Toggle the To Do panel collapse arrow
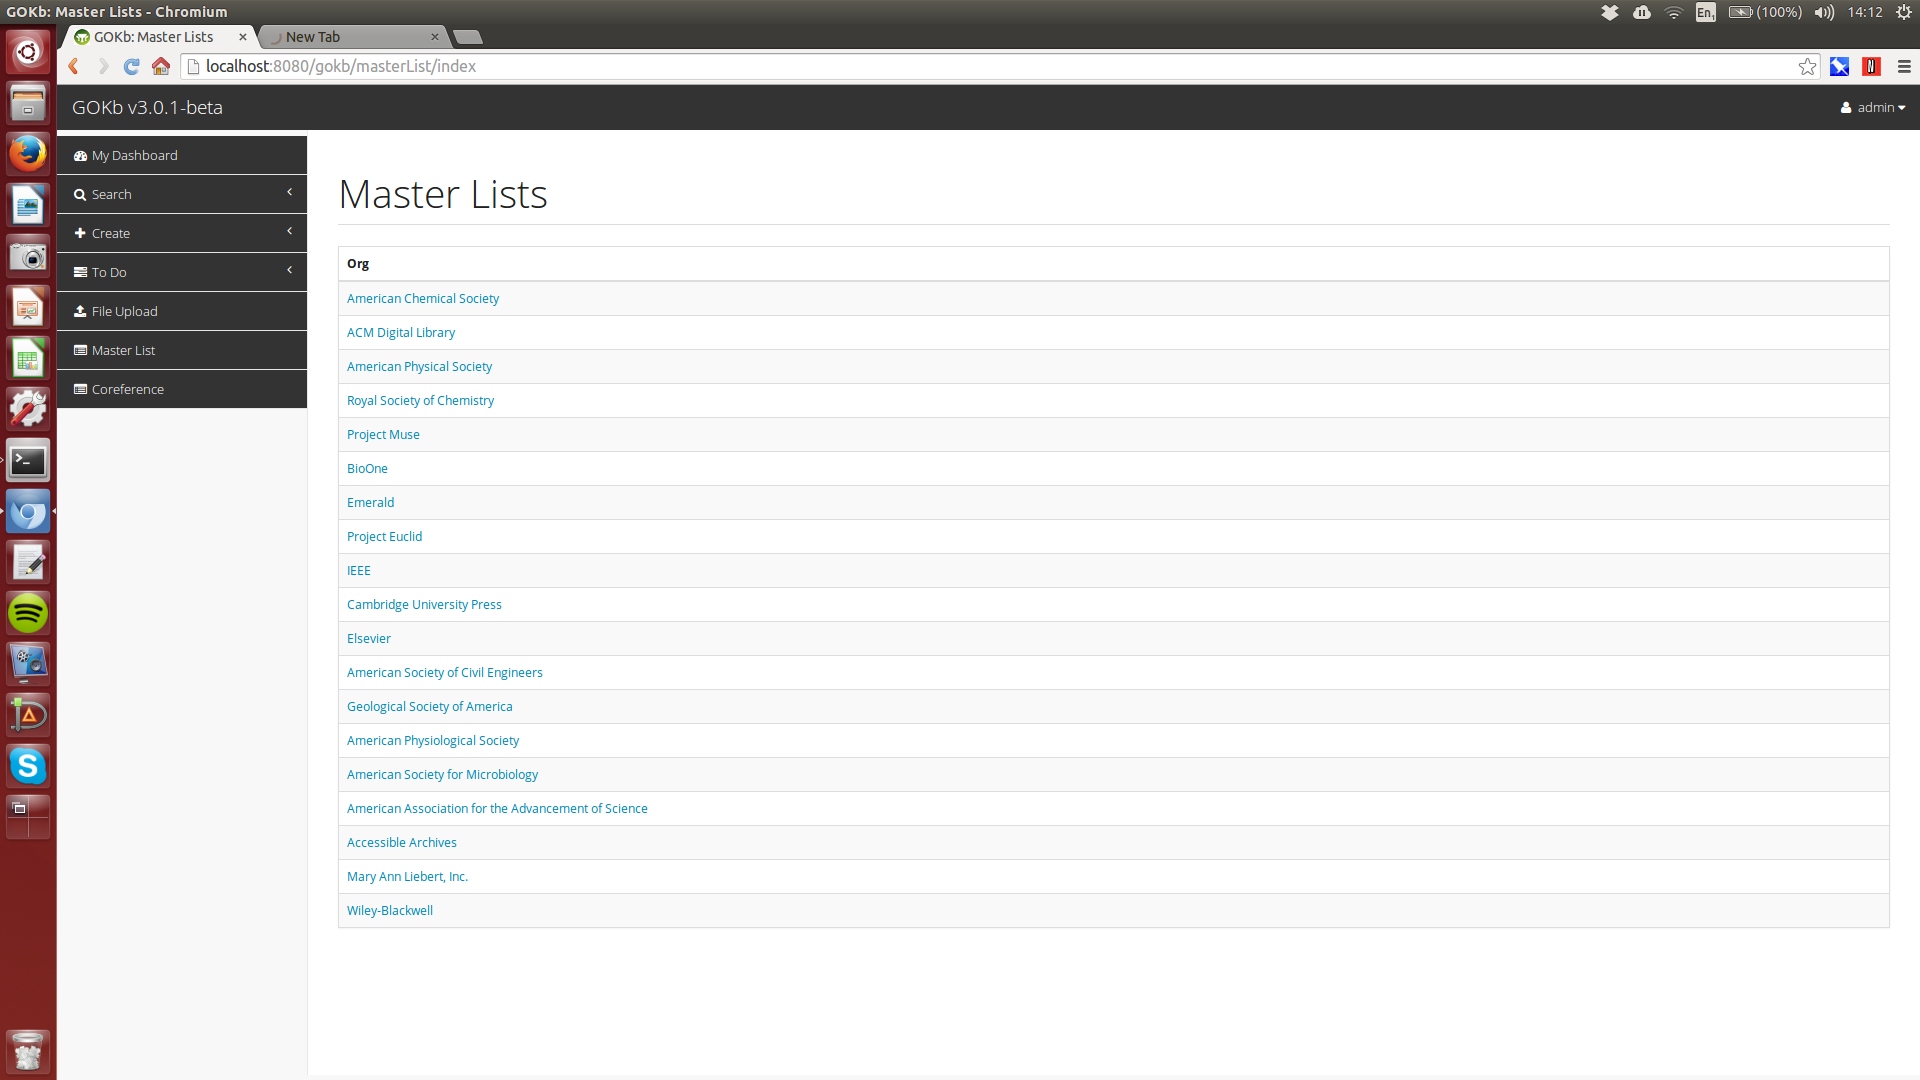 coord(291,270)
